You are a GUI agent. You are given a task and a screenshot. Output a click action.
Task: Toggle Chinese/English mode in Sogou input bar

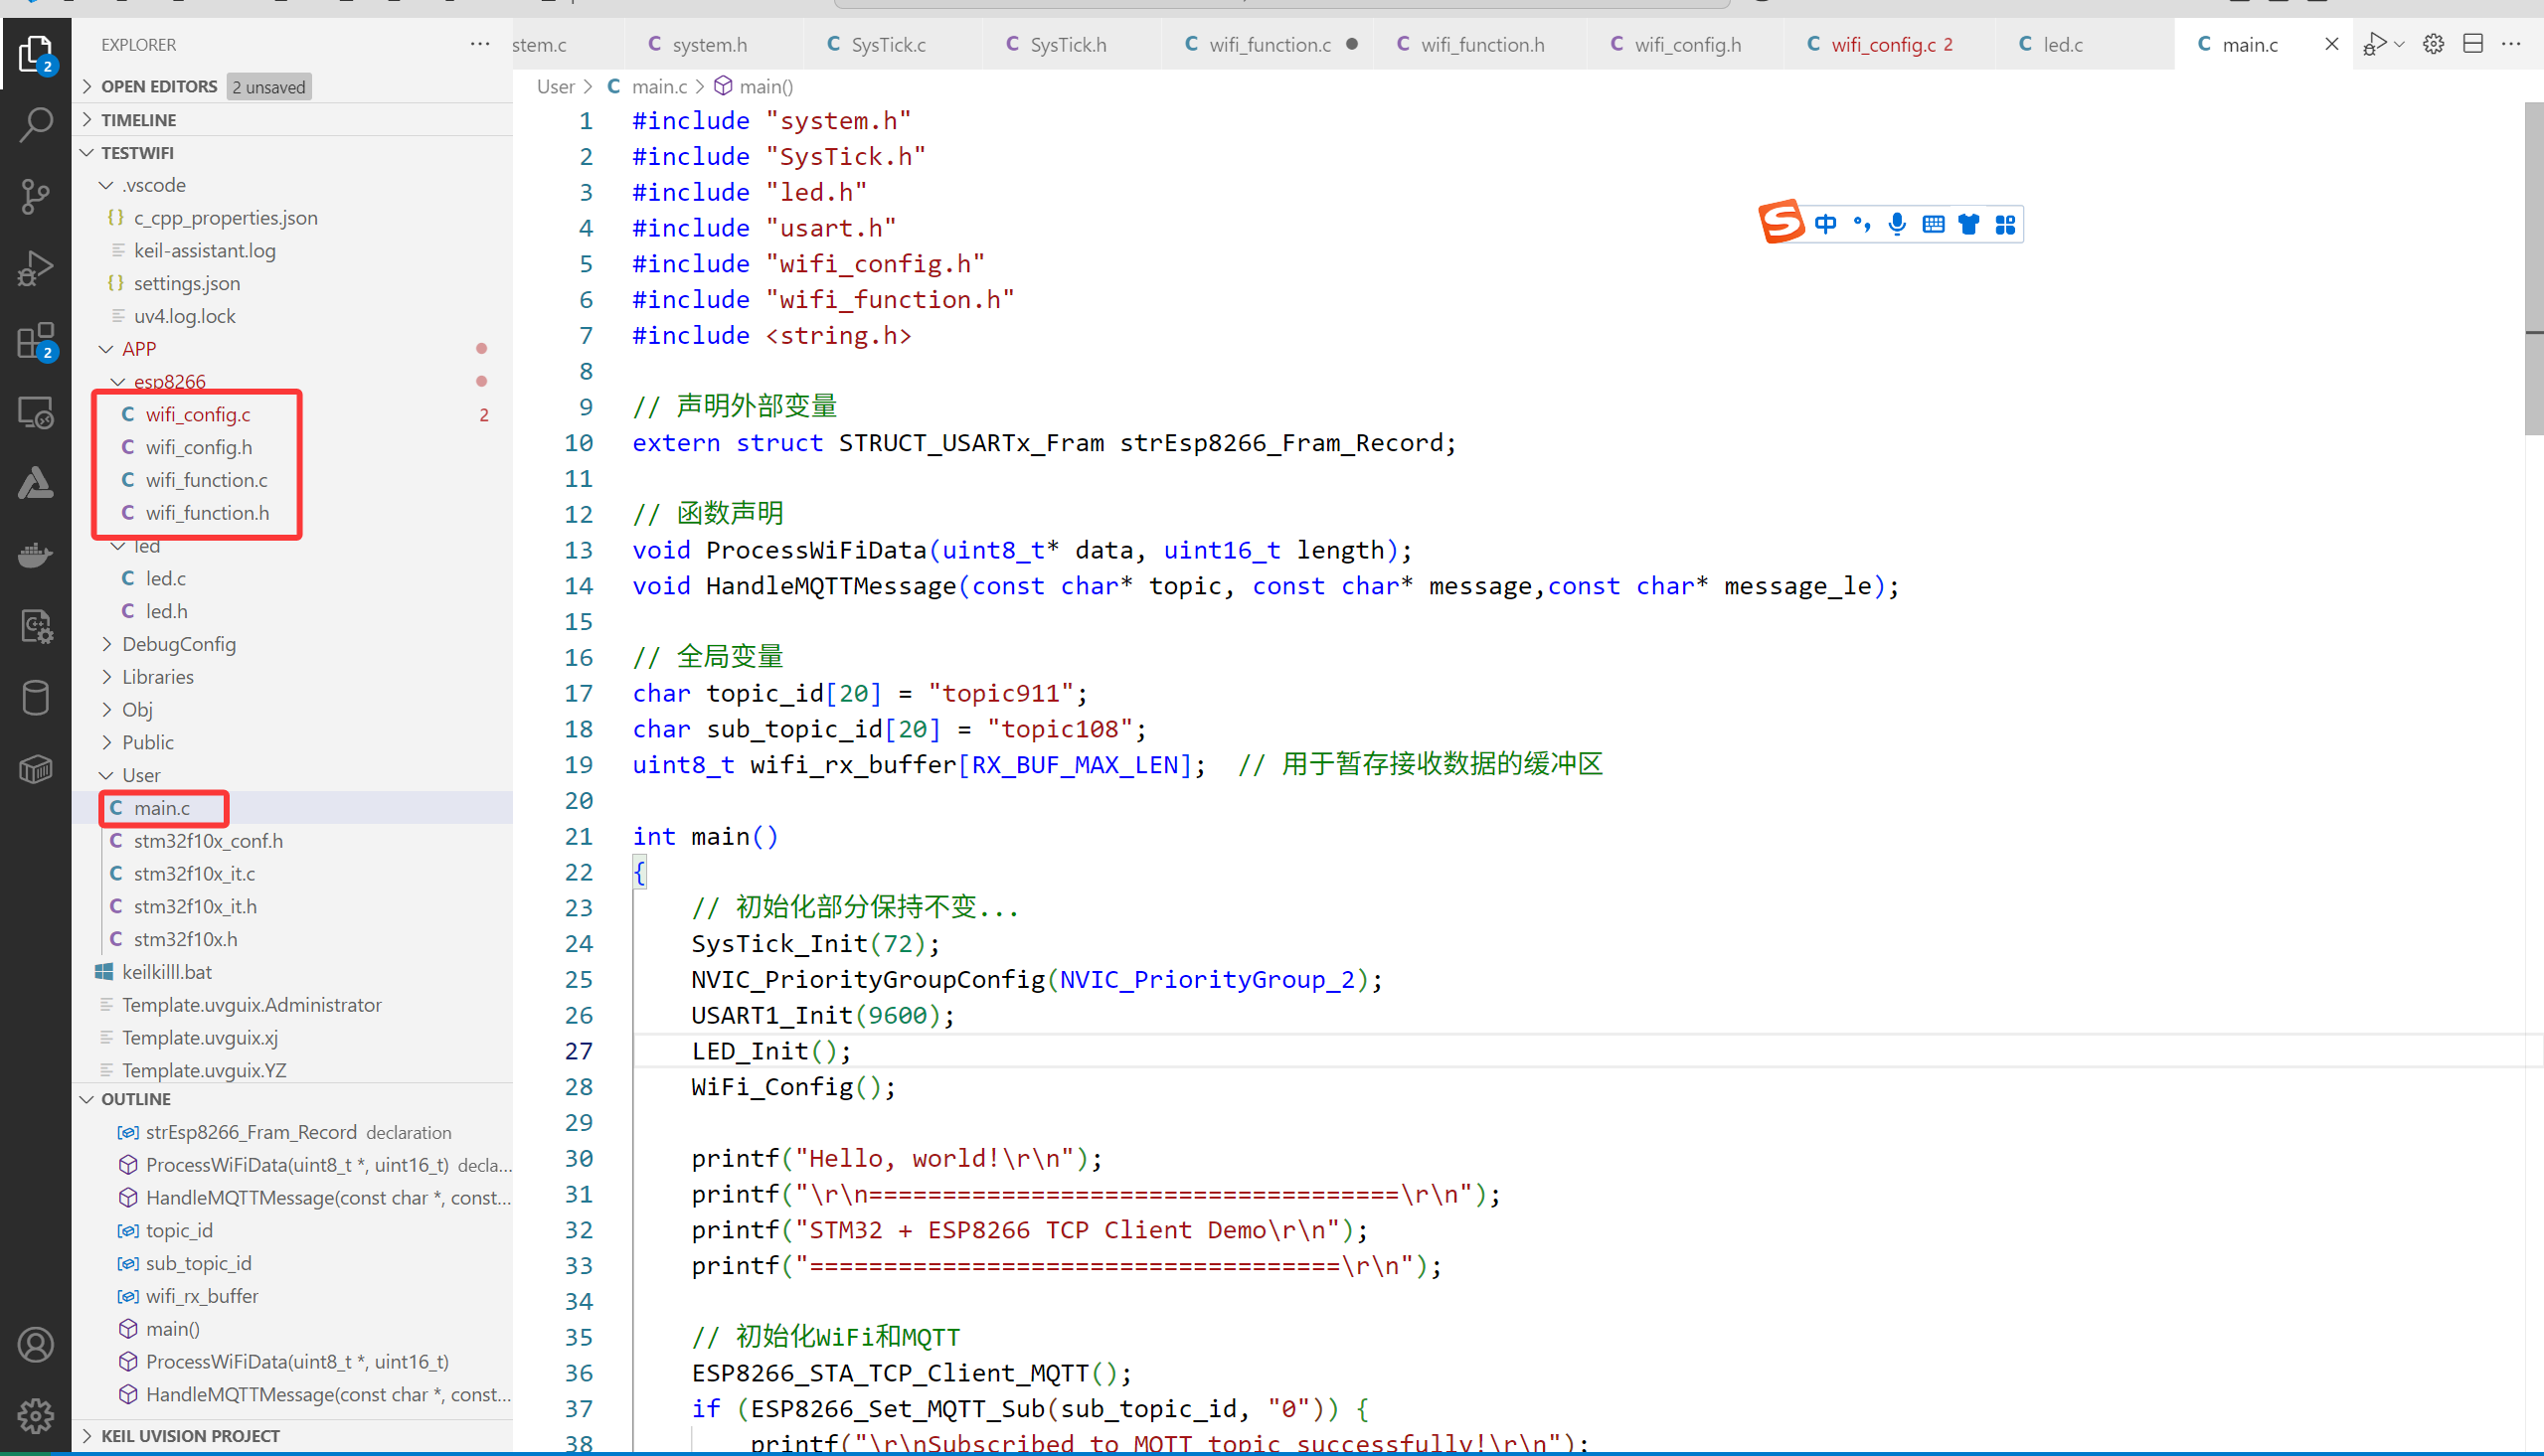[x=1825, y=224]
